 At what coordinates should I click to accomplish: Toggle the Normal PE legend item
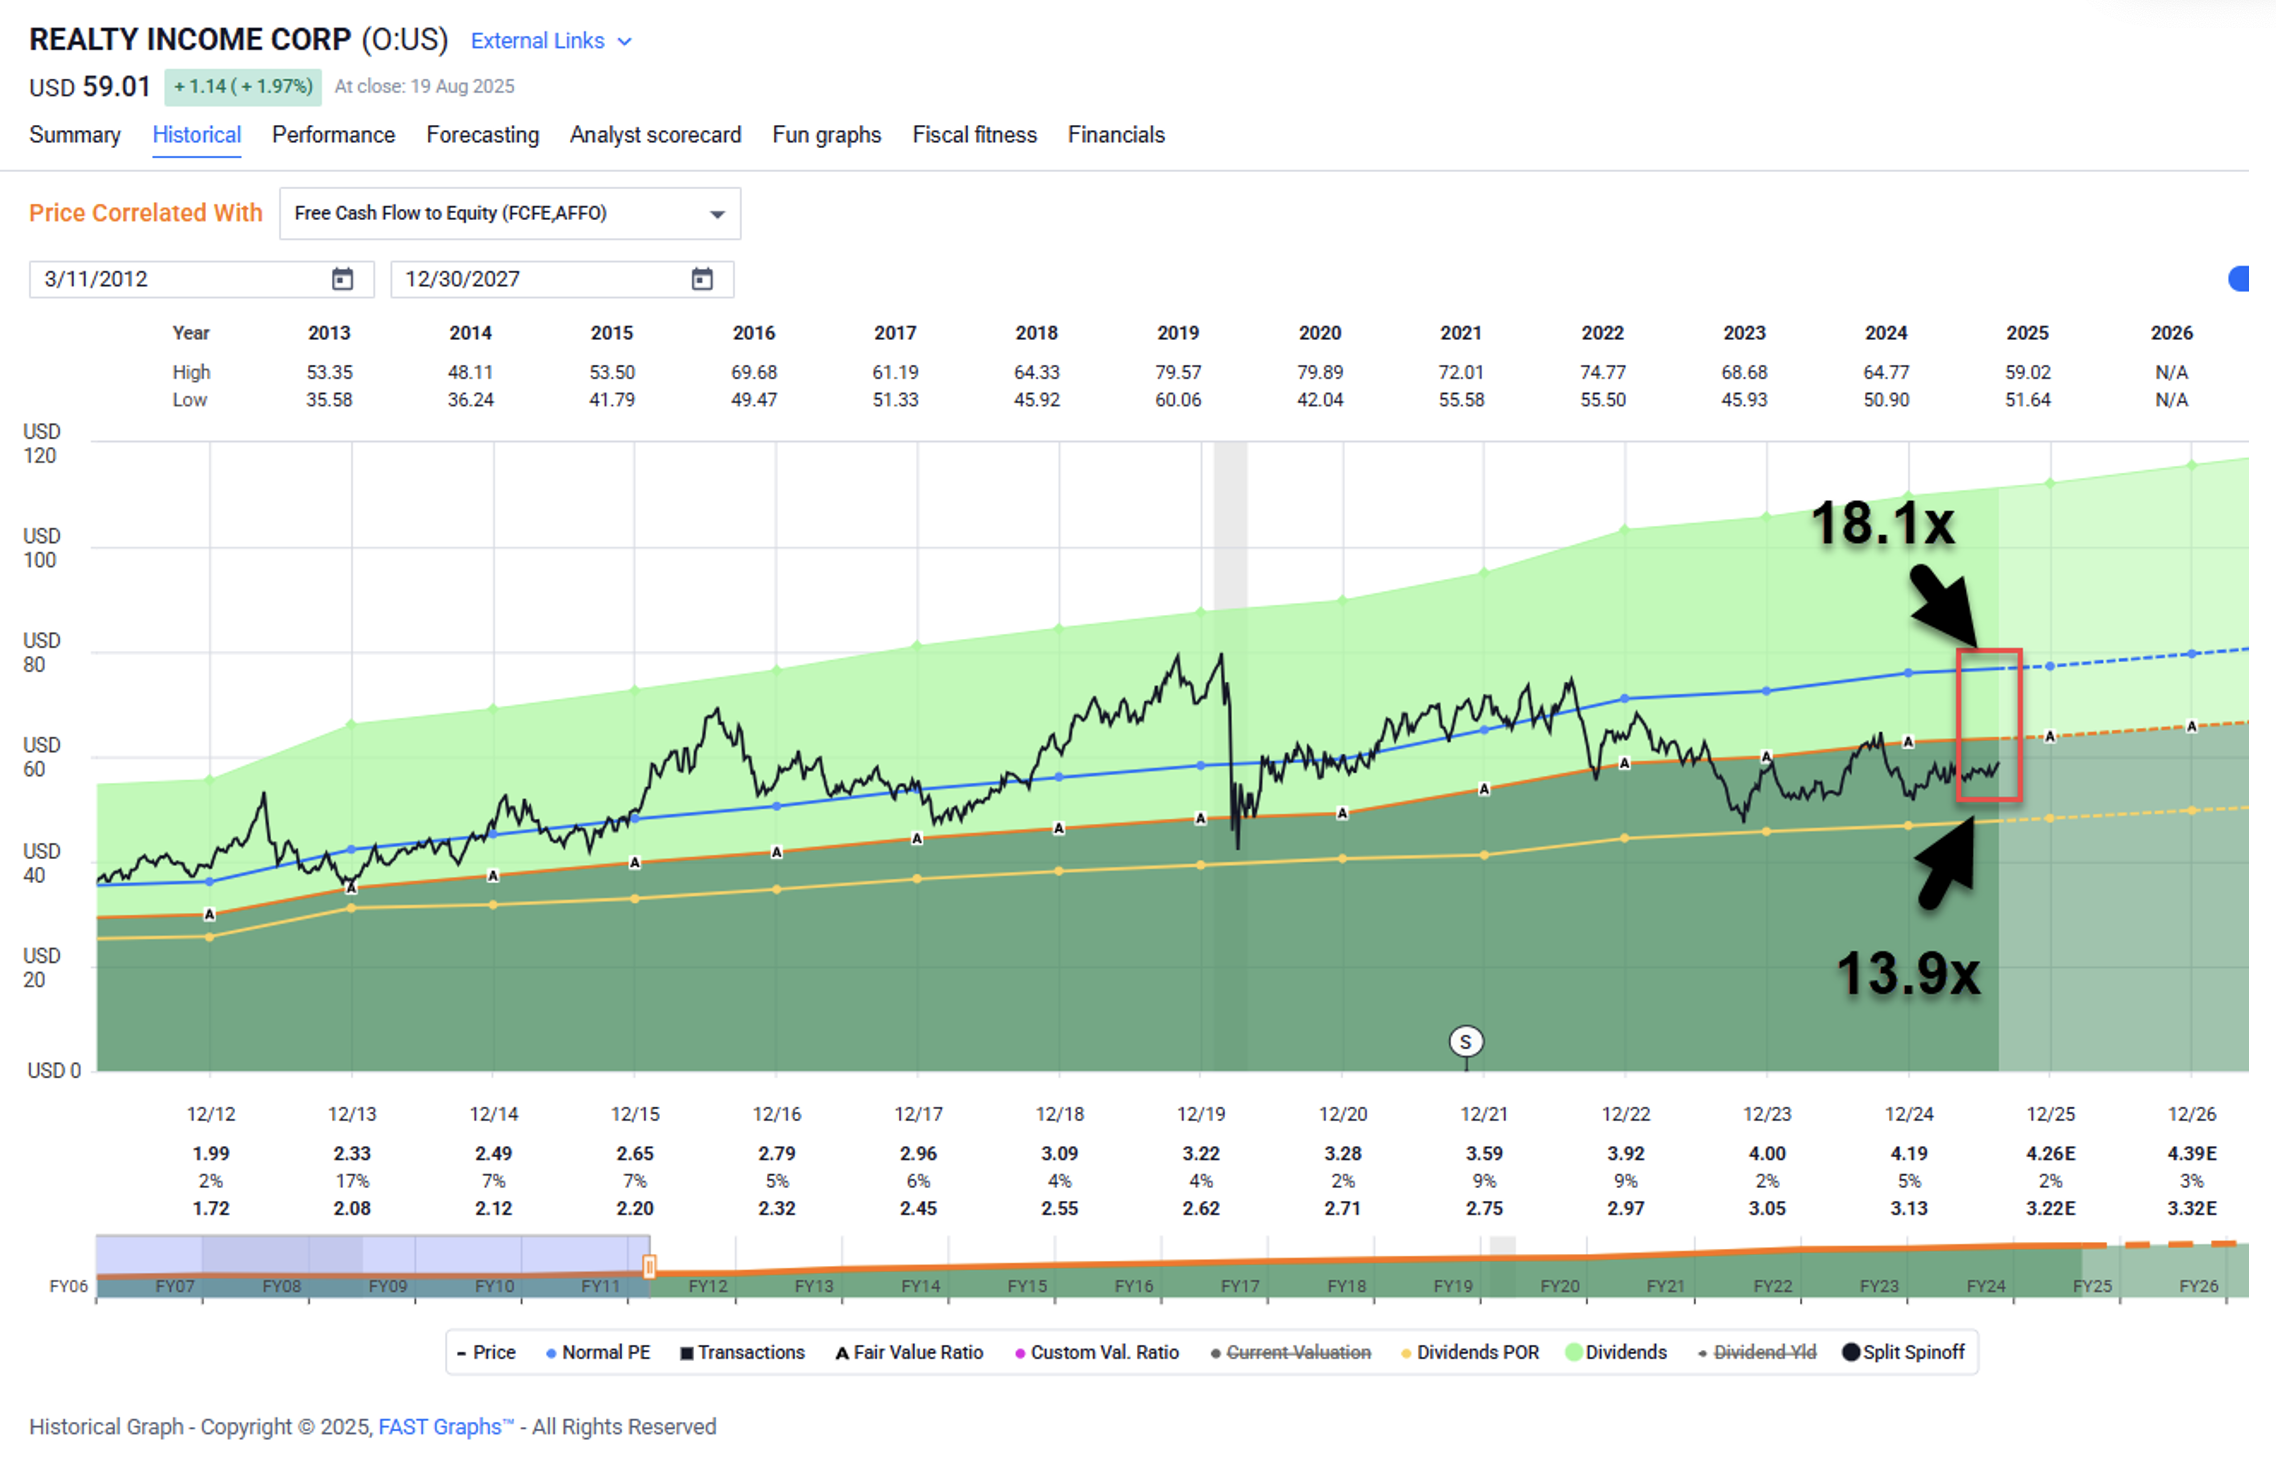pos(598,1352)
